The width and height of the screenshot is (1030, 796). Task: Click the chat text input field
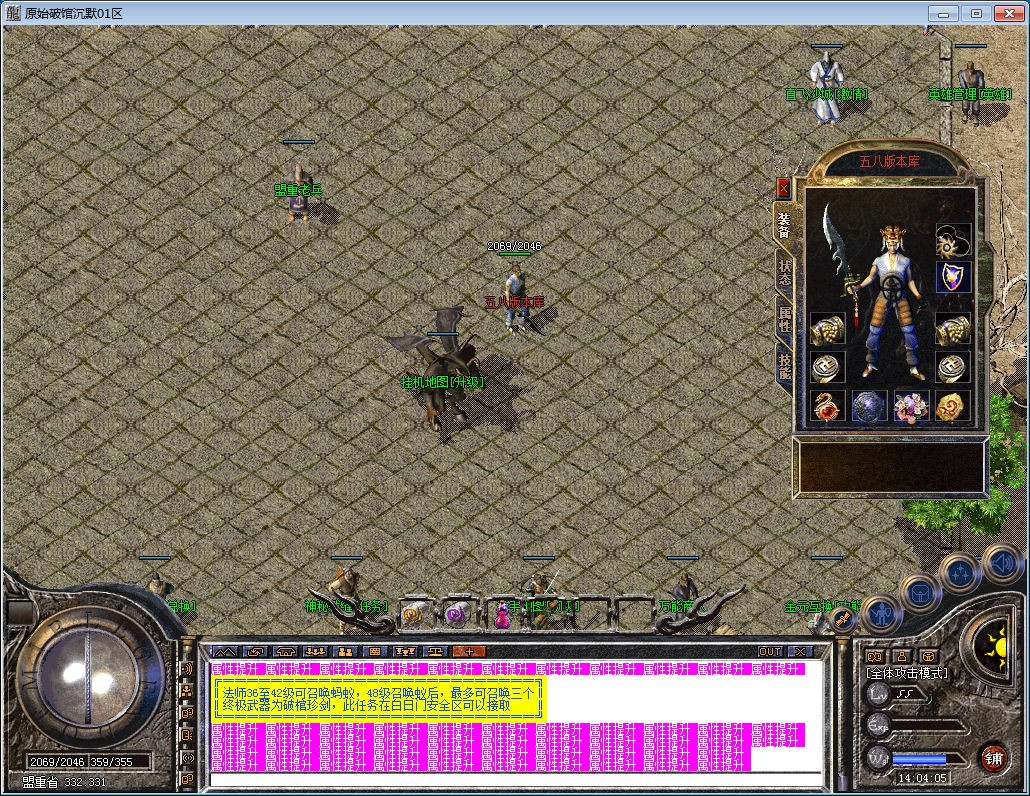coord(516,780)
